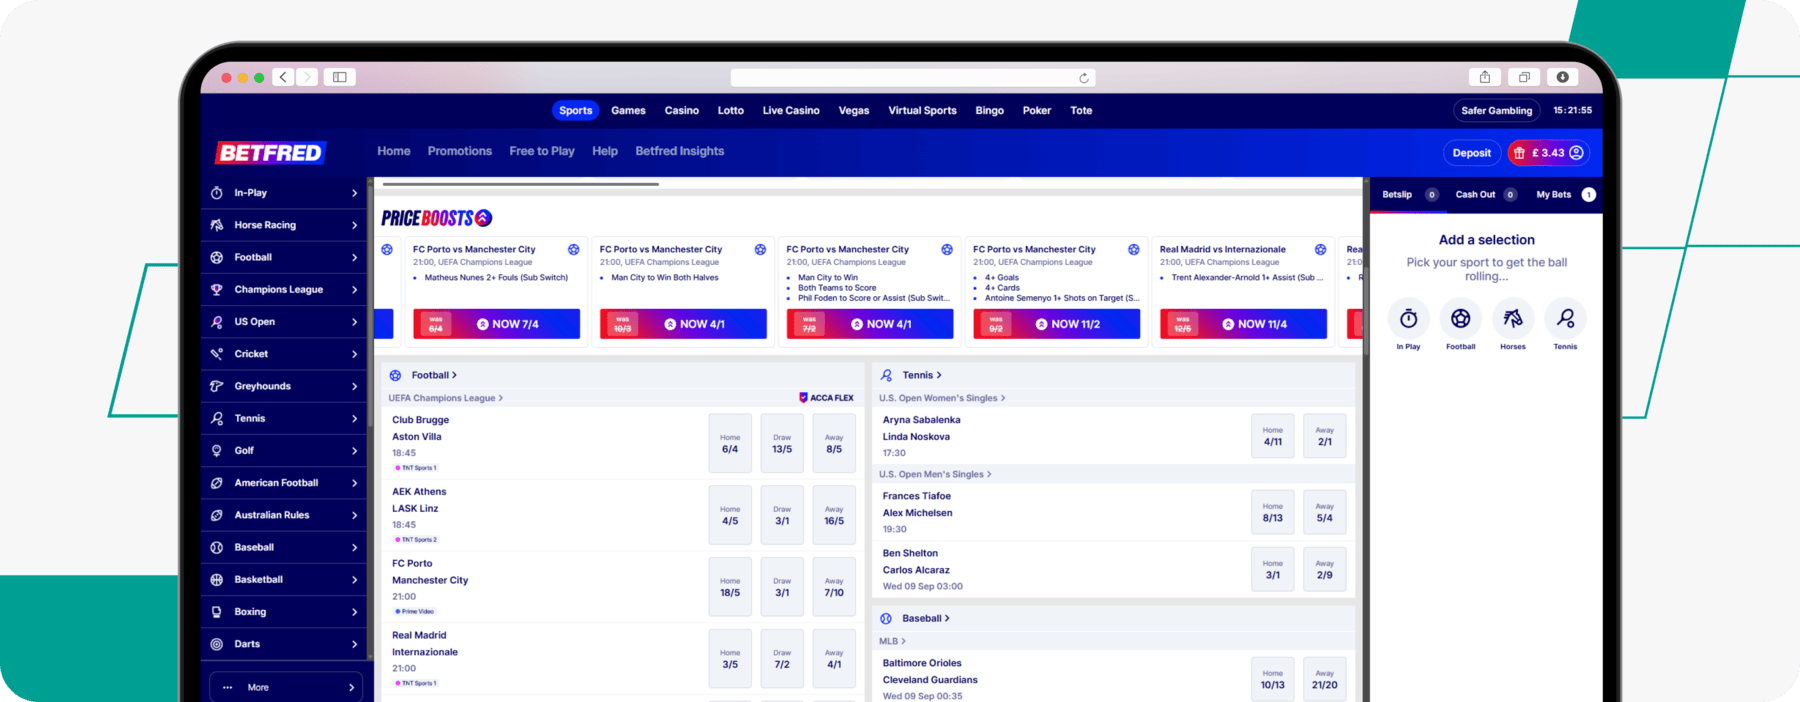Open account balance £3.43 button
This screenshot has width=1800, height=702.
[1548, 153]
